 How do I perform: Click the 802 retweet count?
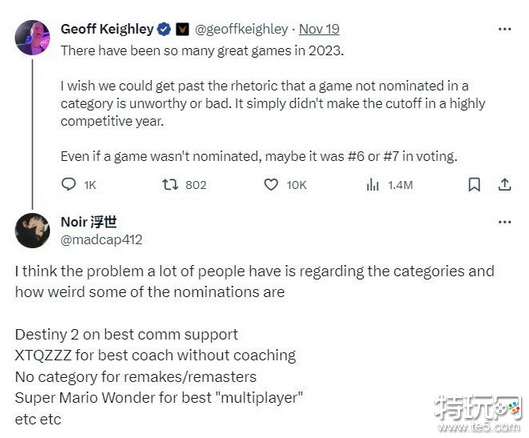(x=196, y=185)
